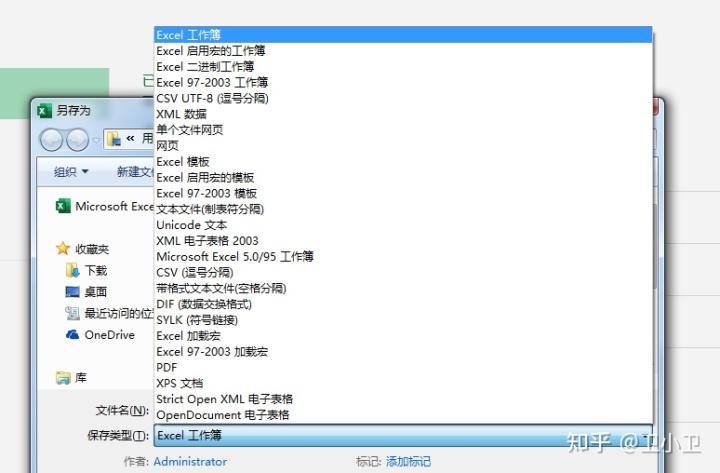Select XML 电子表格 2003 option

point(403,241)
